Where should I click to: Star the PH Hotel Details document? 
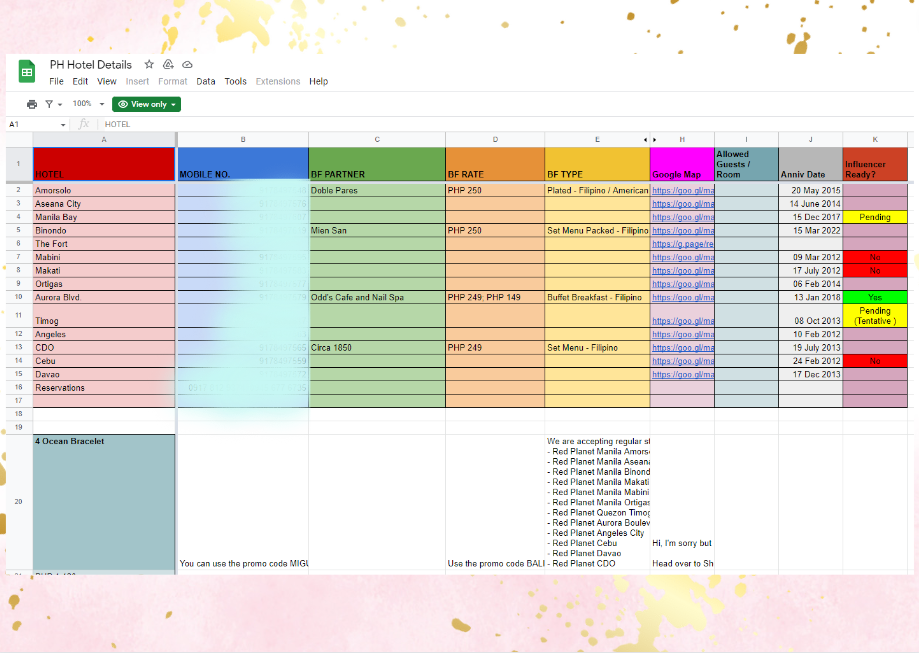[149, 64]
